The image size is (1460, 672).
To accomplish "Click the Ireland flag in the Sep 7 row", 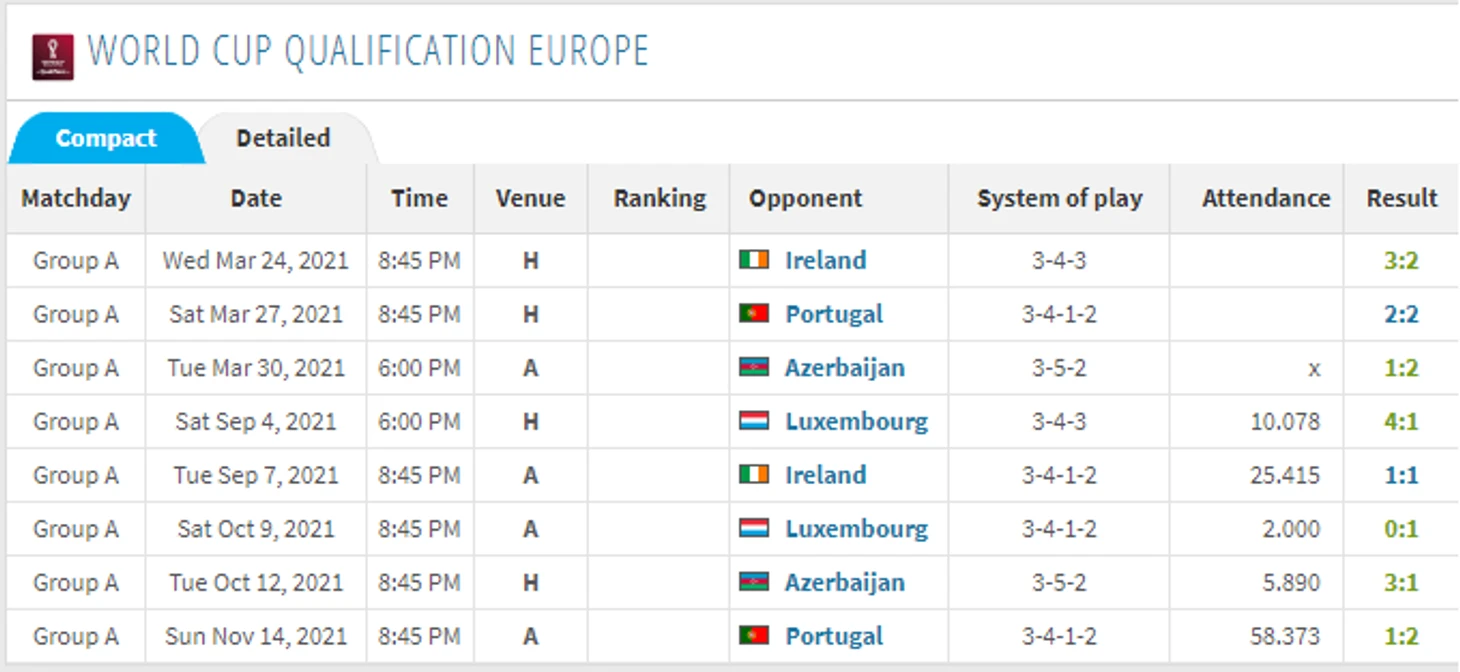I will click(754, 475).
